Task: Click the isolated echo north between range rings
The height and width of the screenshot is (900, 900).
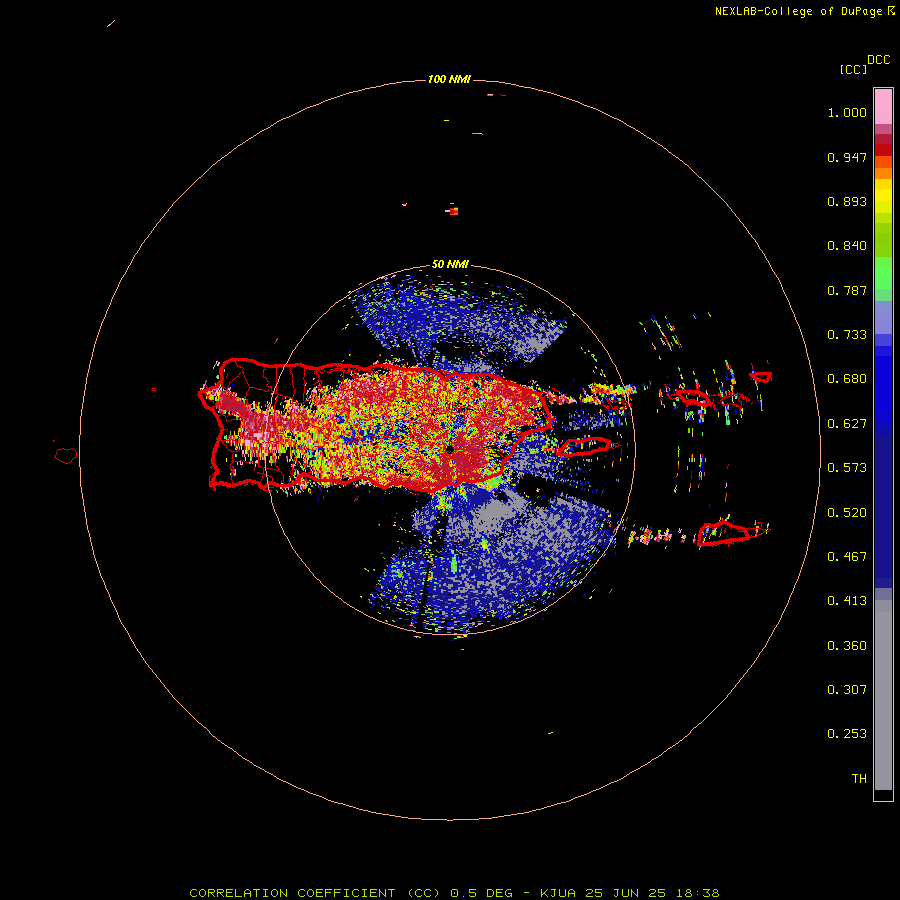Action: (453, 211)
